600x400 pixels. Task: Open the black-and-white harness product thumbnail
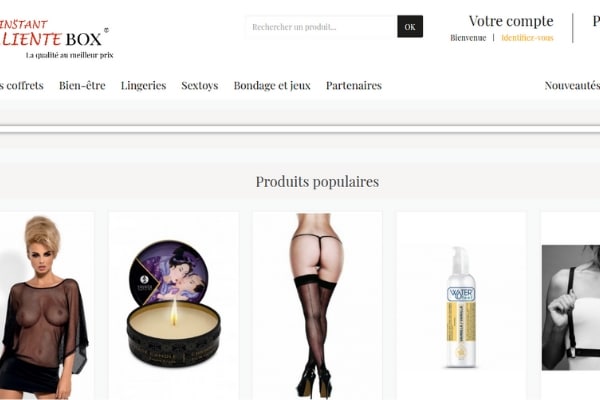571,307
